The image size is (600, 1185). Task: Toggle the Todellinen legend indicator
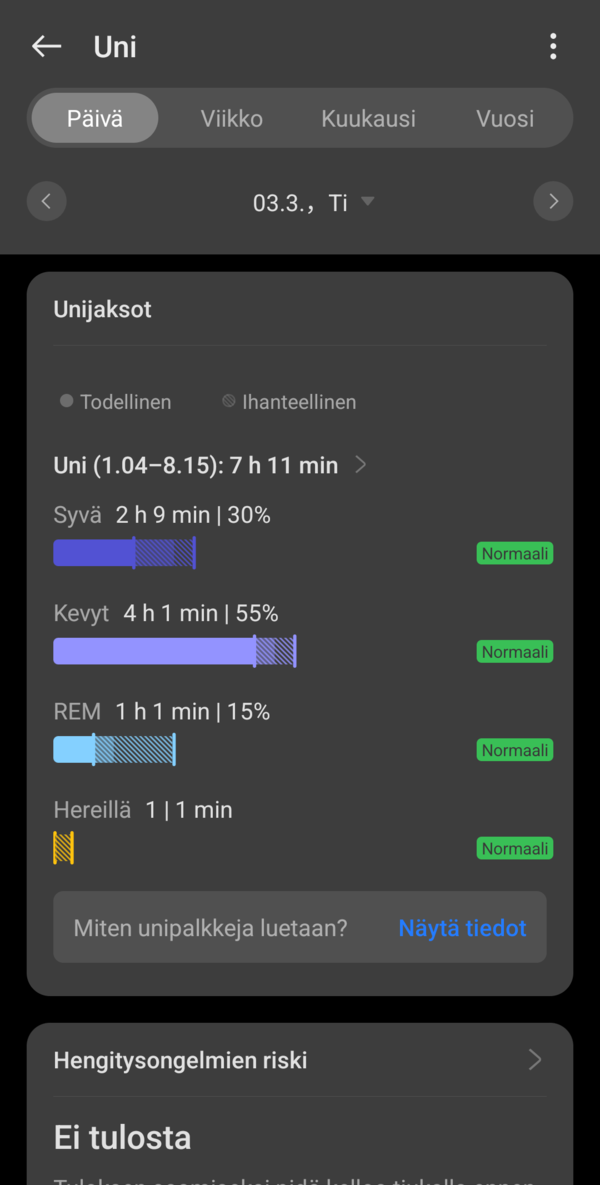click(66, 401)
